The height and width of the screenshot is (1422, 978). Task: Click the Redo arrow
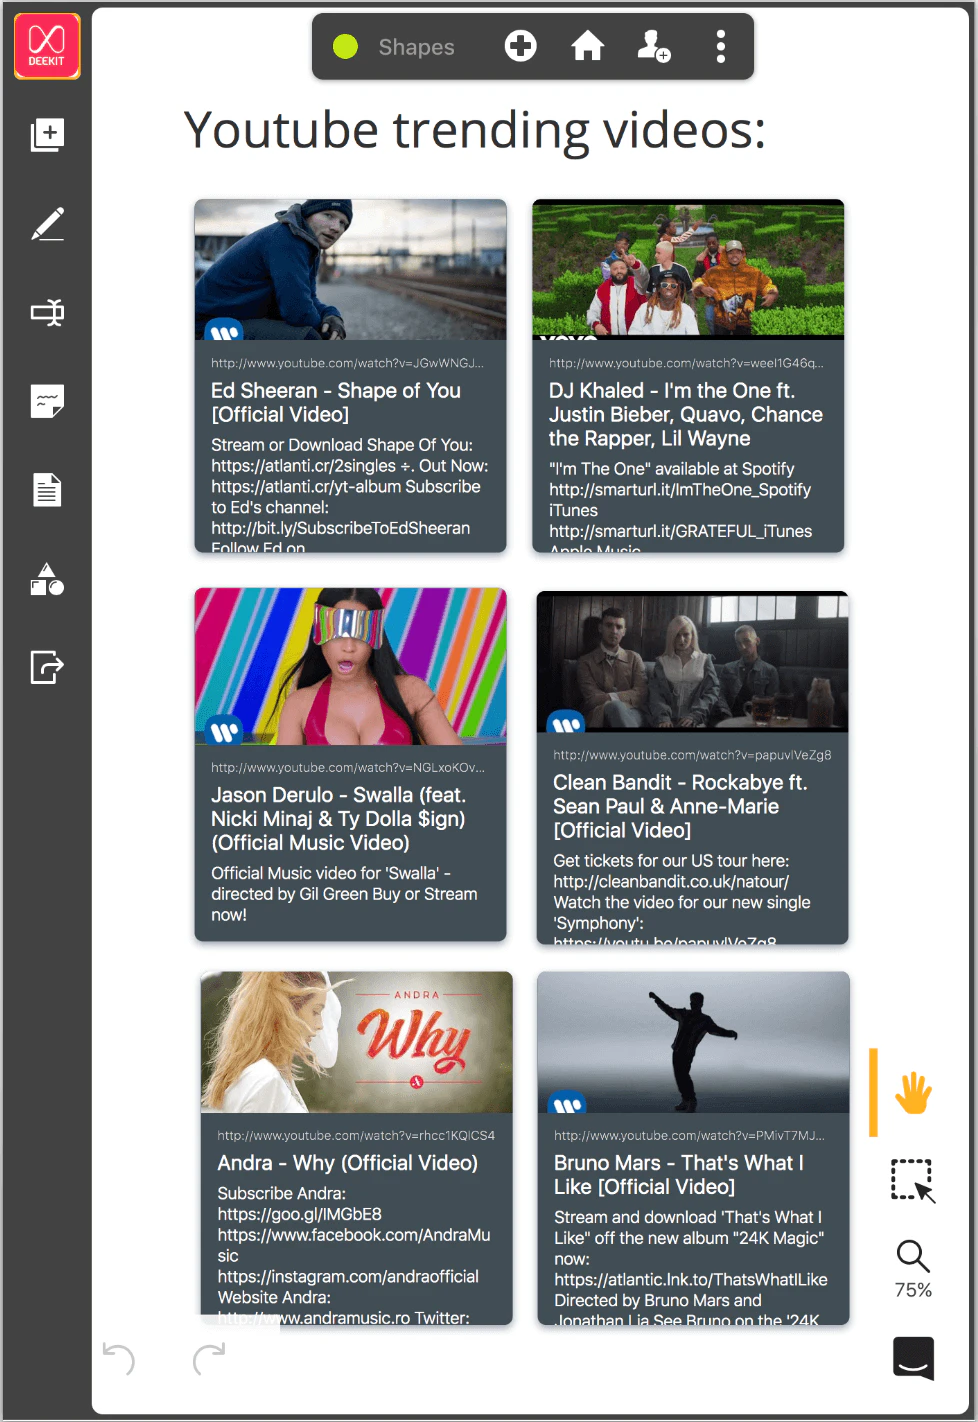[x=209, y=1360]
